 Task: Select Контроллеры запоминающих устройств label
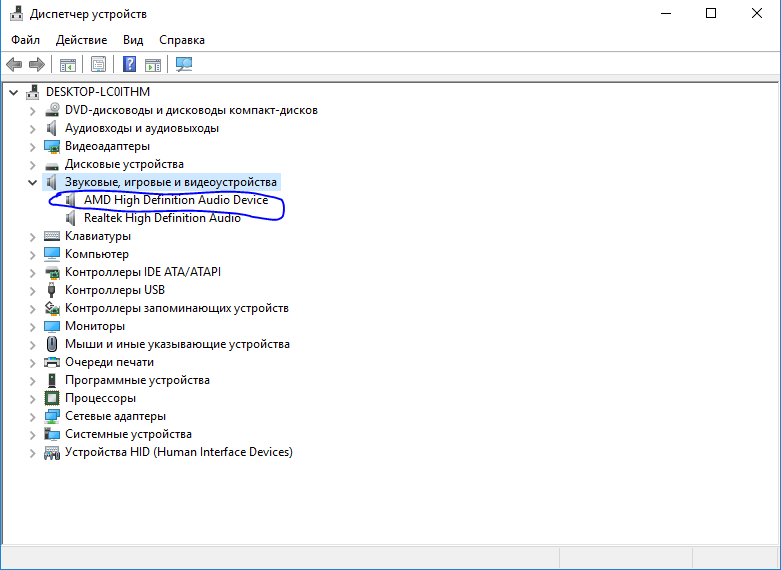[177, 308]
